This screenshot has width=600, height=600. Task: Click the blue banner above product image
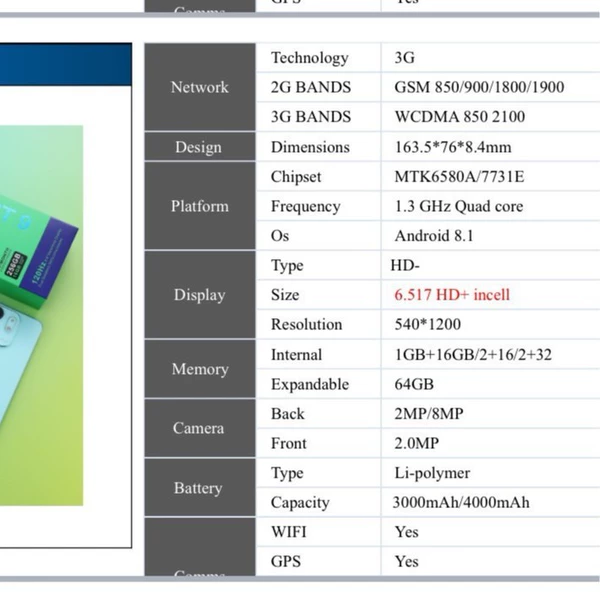click(66, 64)
